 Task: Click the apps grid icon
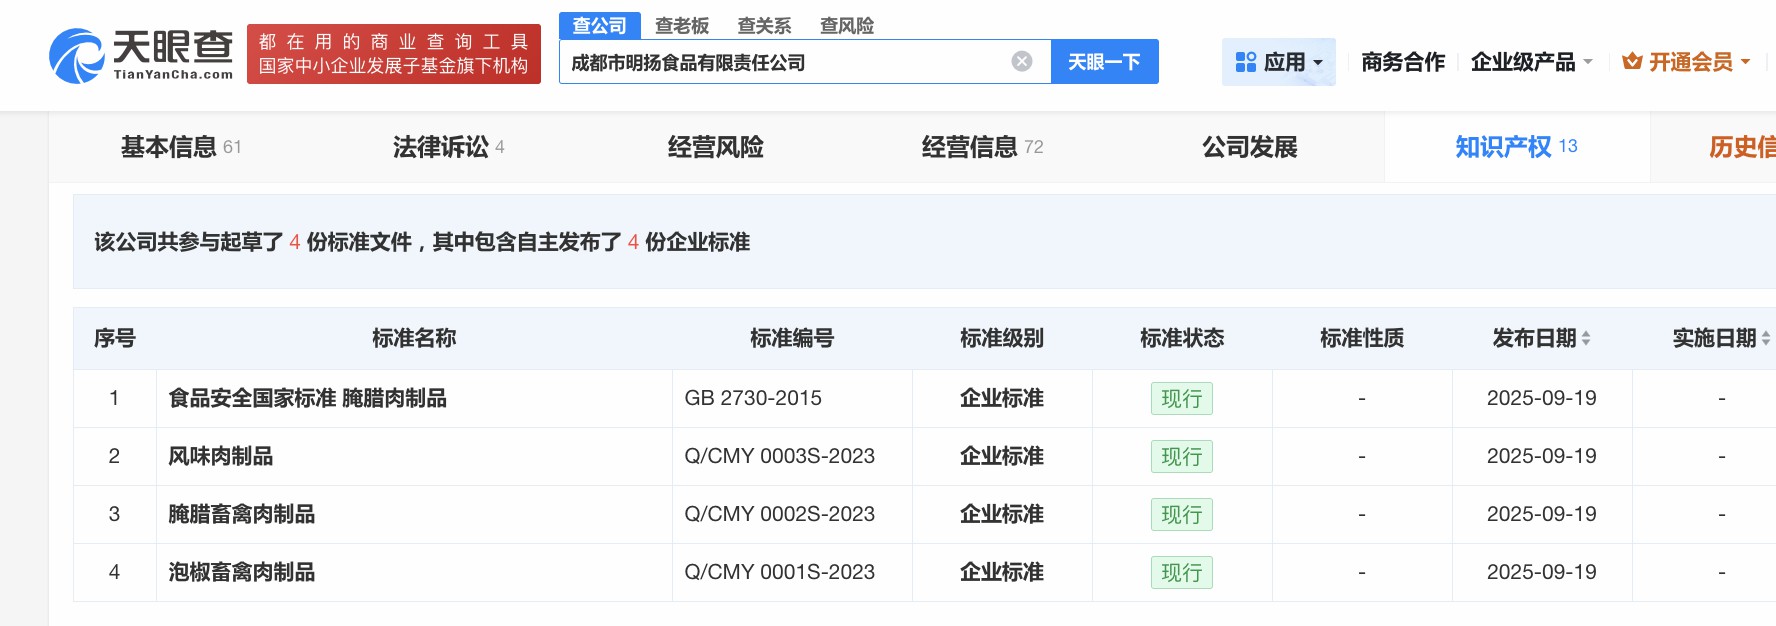[x=1245, y=62]
